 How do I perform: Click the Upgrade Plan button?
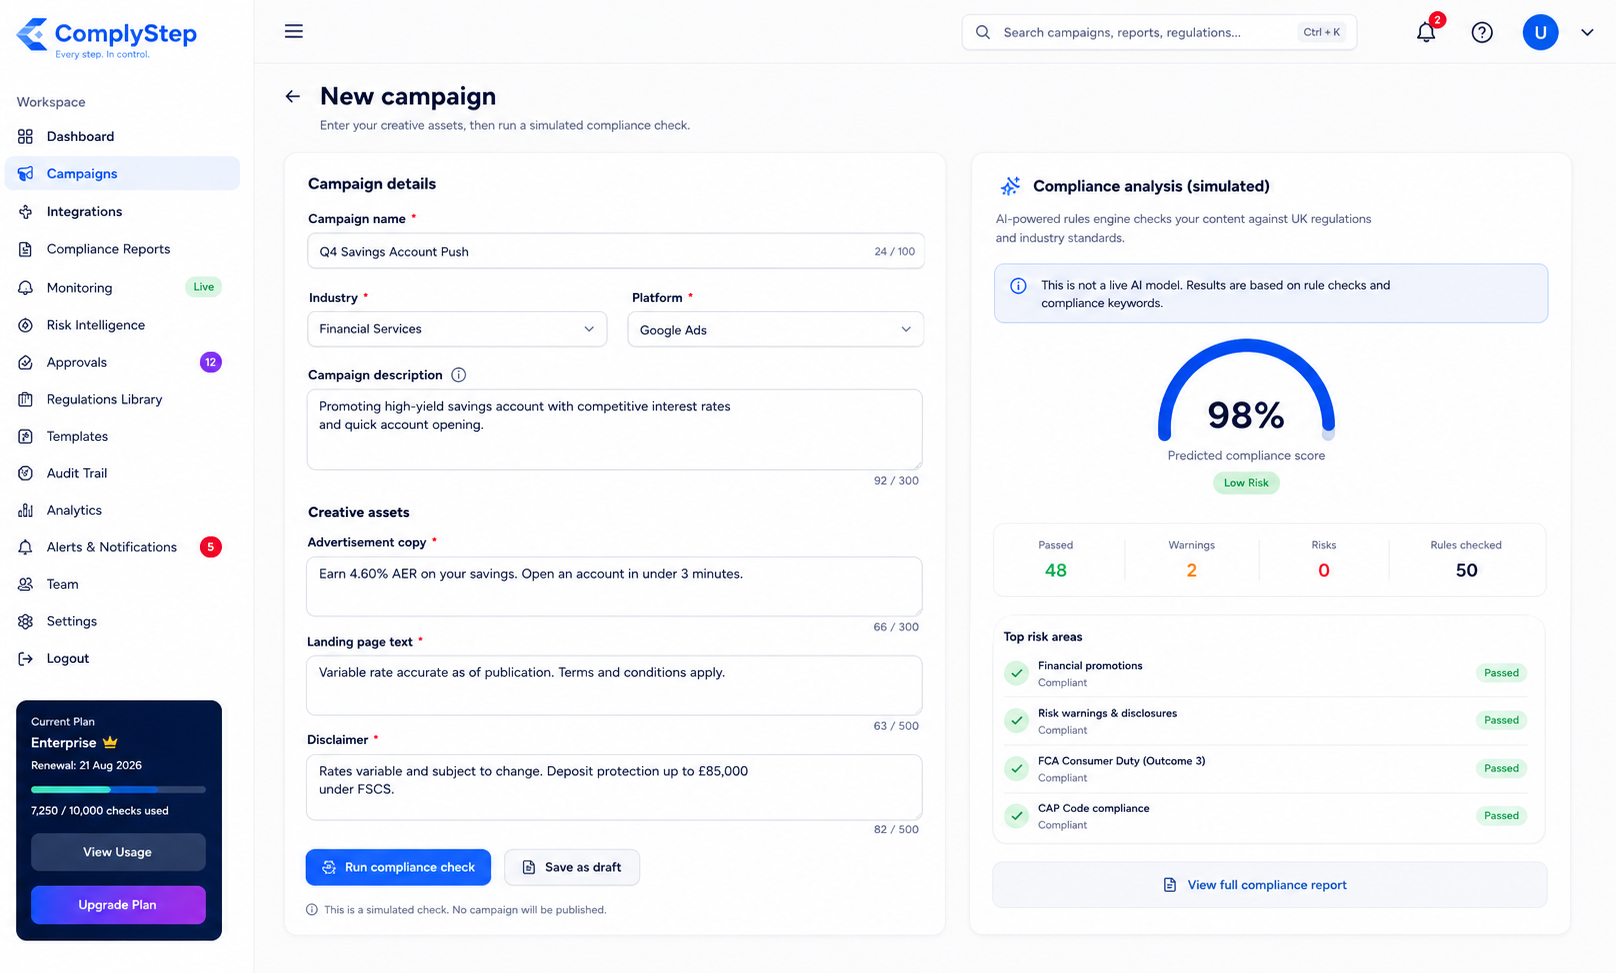(x=118, y=905)
